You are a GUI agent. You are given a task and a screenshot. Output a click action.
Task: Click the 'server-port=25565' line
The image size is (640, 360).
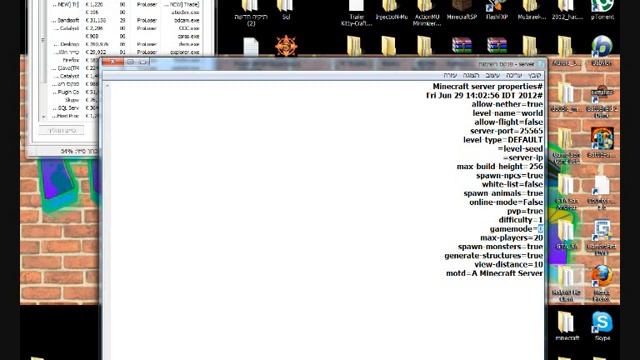tap(507, 131)
